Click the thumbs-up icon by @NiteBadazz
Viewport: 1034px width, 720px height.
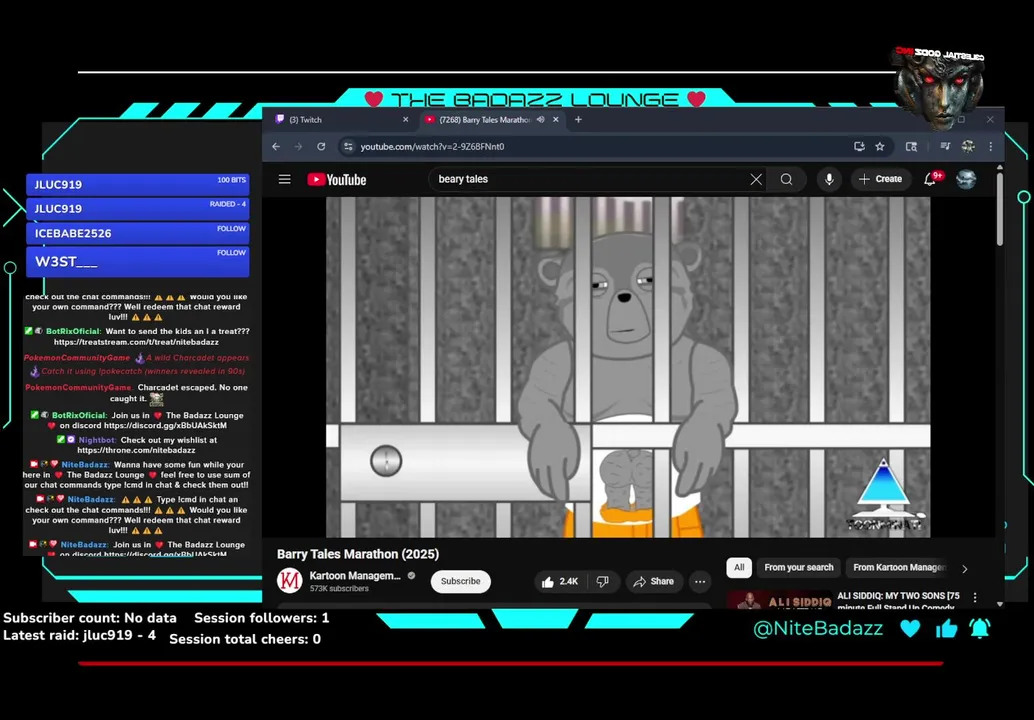click(946, 628)
